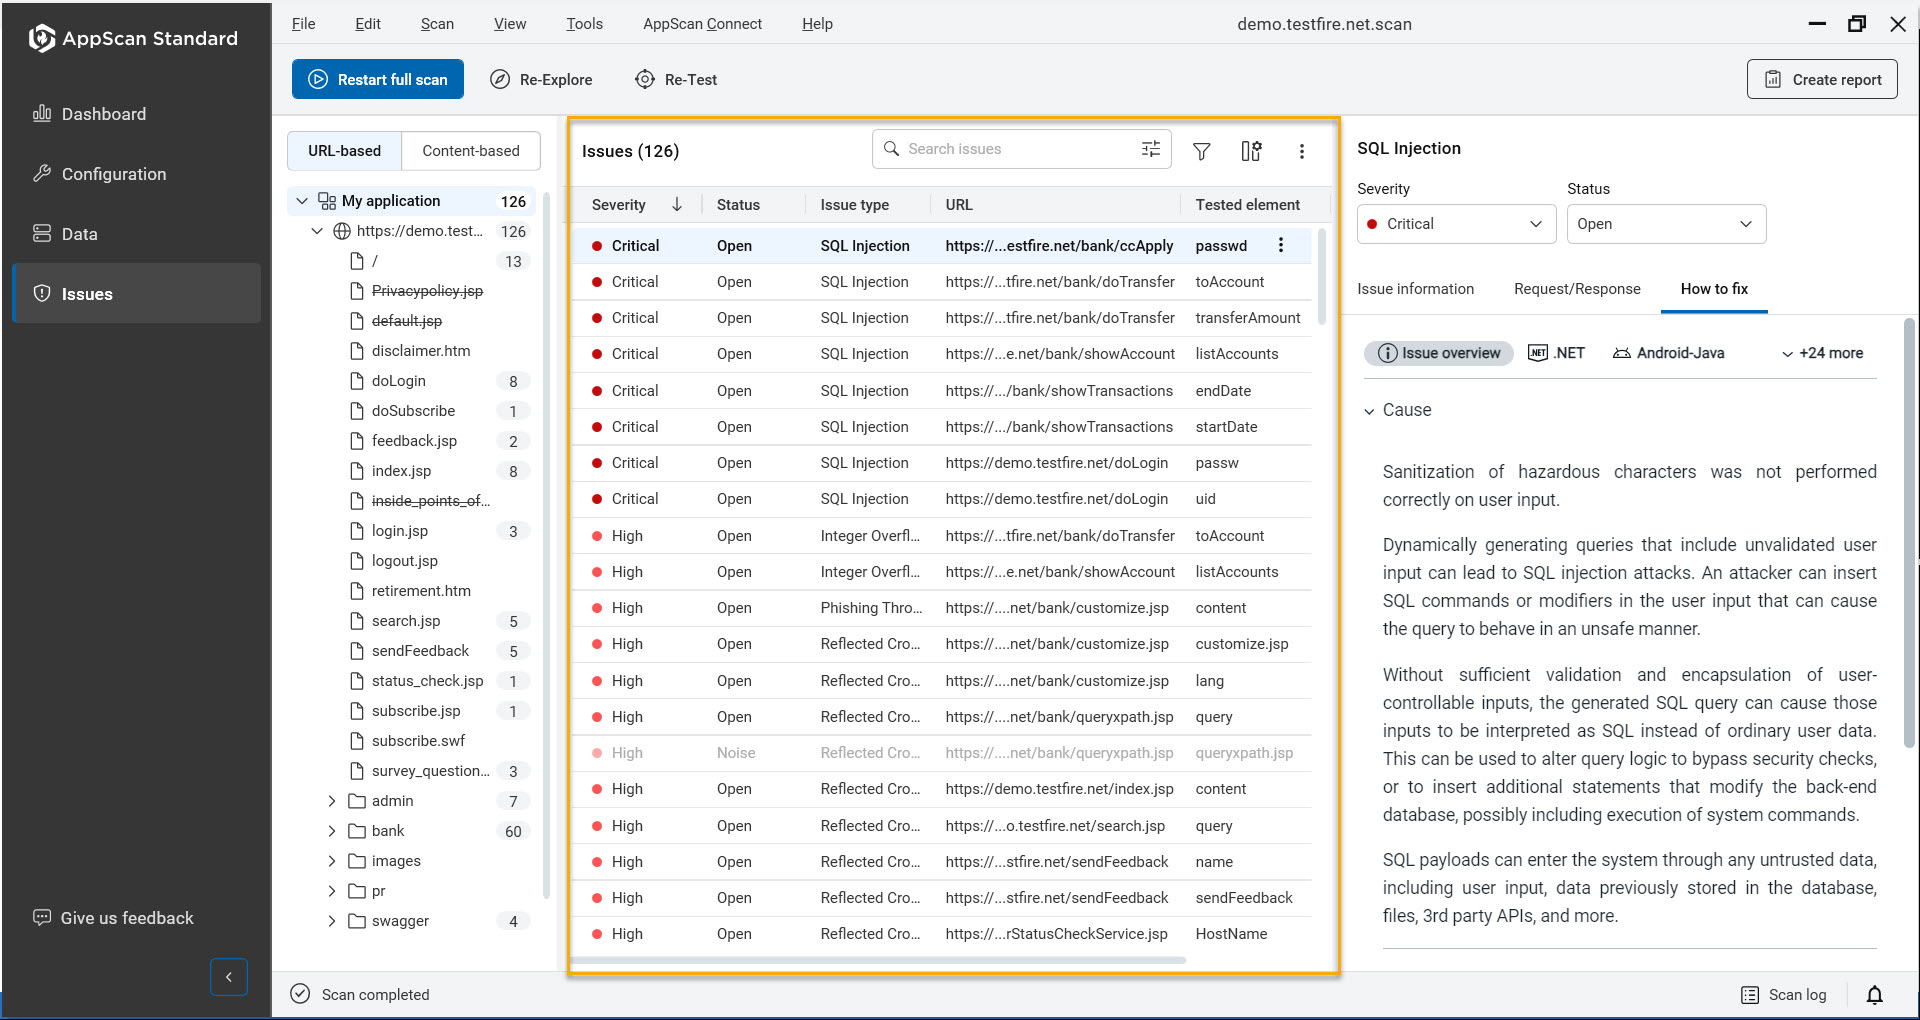This screenshot has width=1920, height=1020.
Task: Expand the +24 more frameworks list
Action: (1821, 353)
